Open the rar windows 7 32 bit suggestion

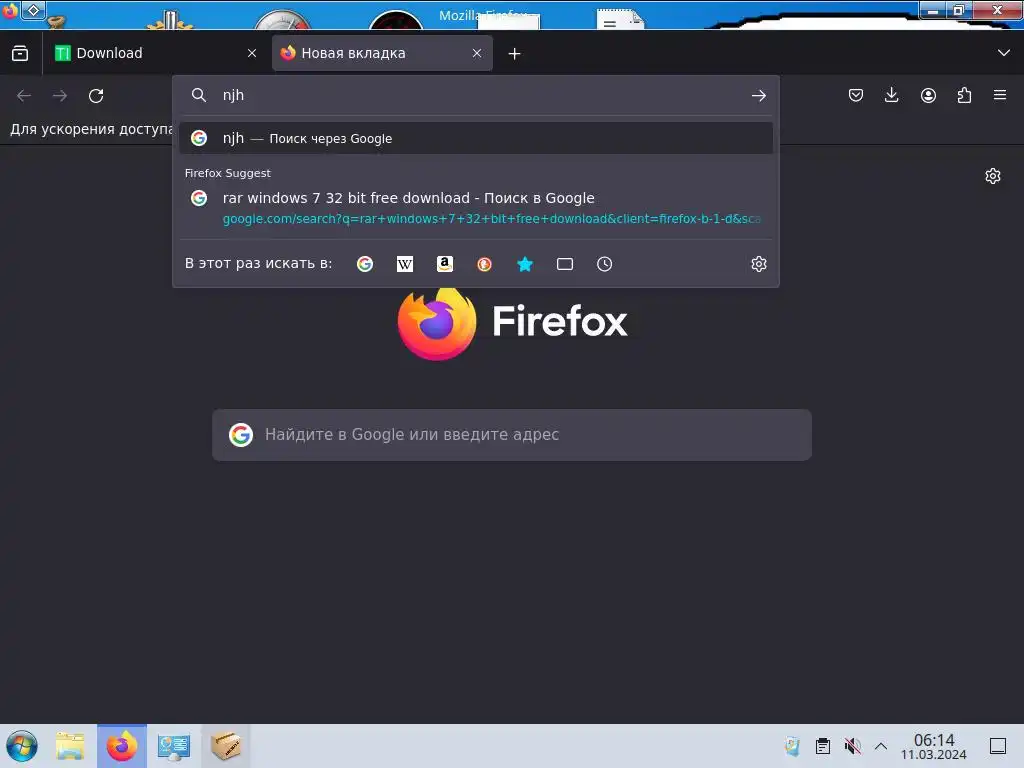coord(476,208)
